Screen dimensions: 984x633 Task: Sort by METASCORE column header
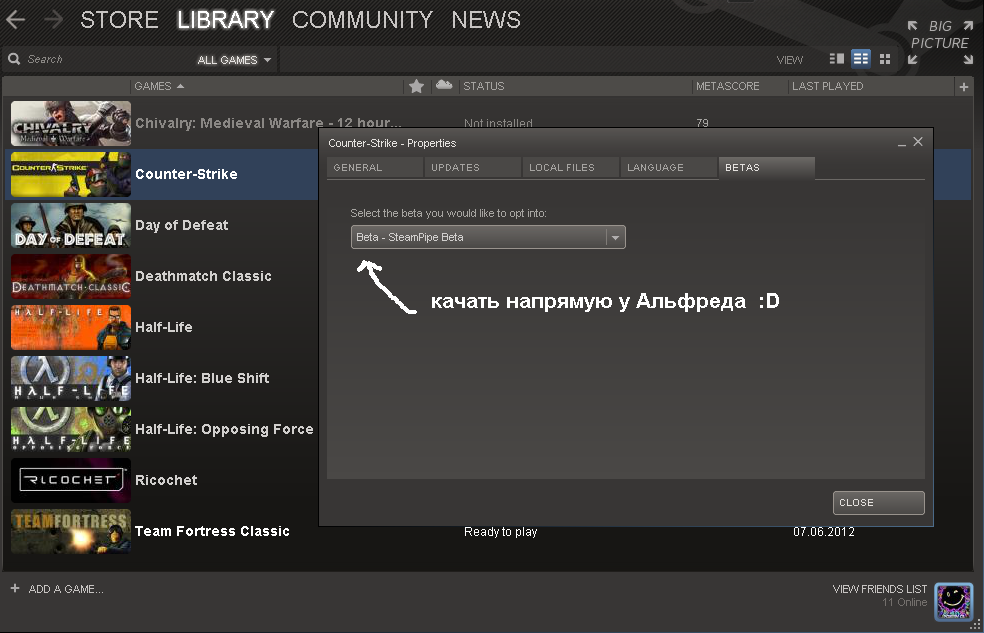pos(727,86)
